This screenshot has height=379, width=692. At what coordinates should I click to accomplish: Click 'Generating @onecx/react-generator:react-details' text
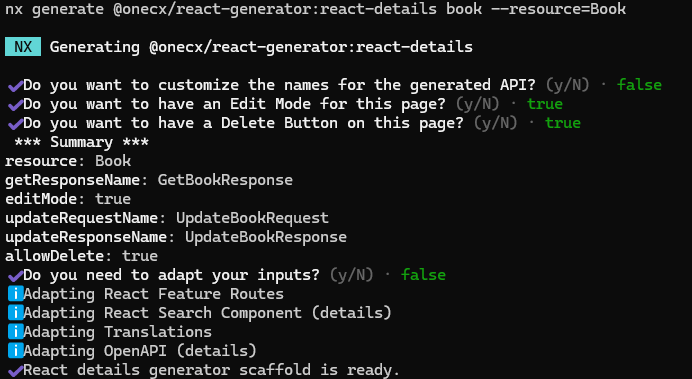[261, 47]
